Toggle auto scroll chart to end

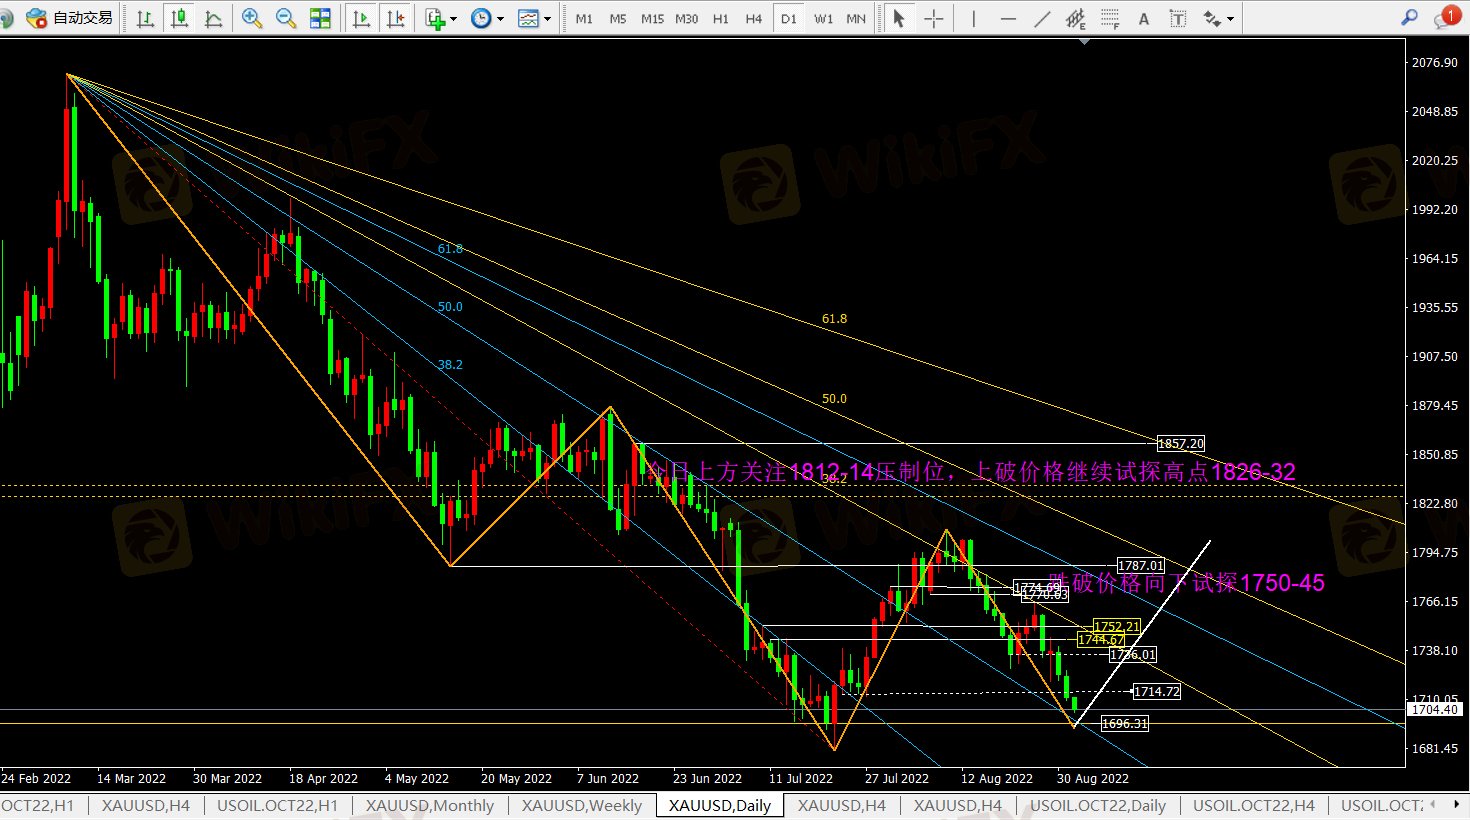pyautogui.click(x=361, y=18)
